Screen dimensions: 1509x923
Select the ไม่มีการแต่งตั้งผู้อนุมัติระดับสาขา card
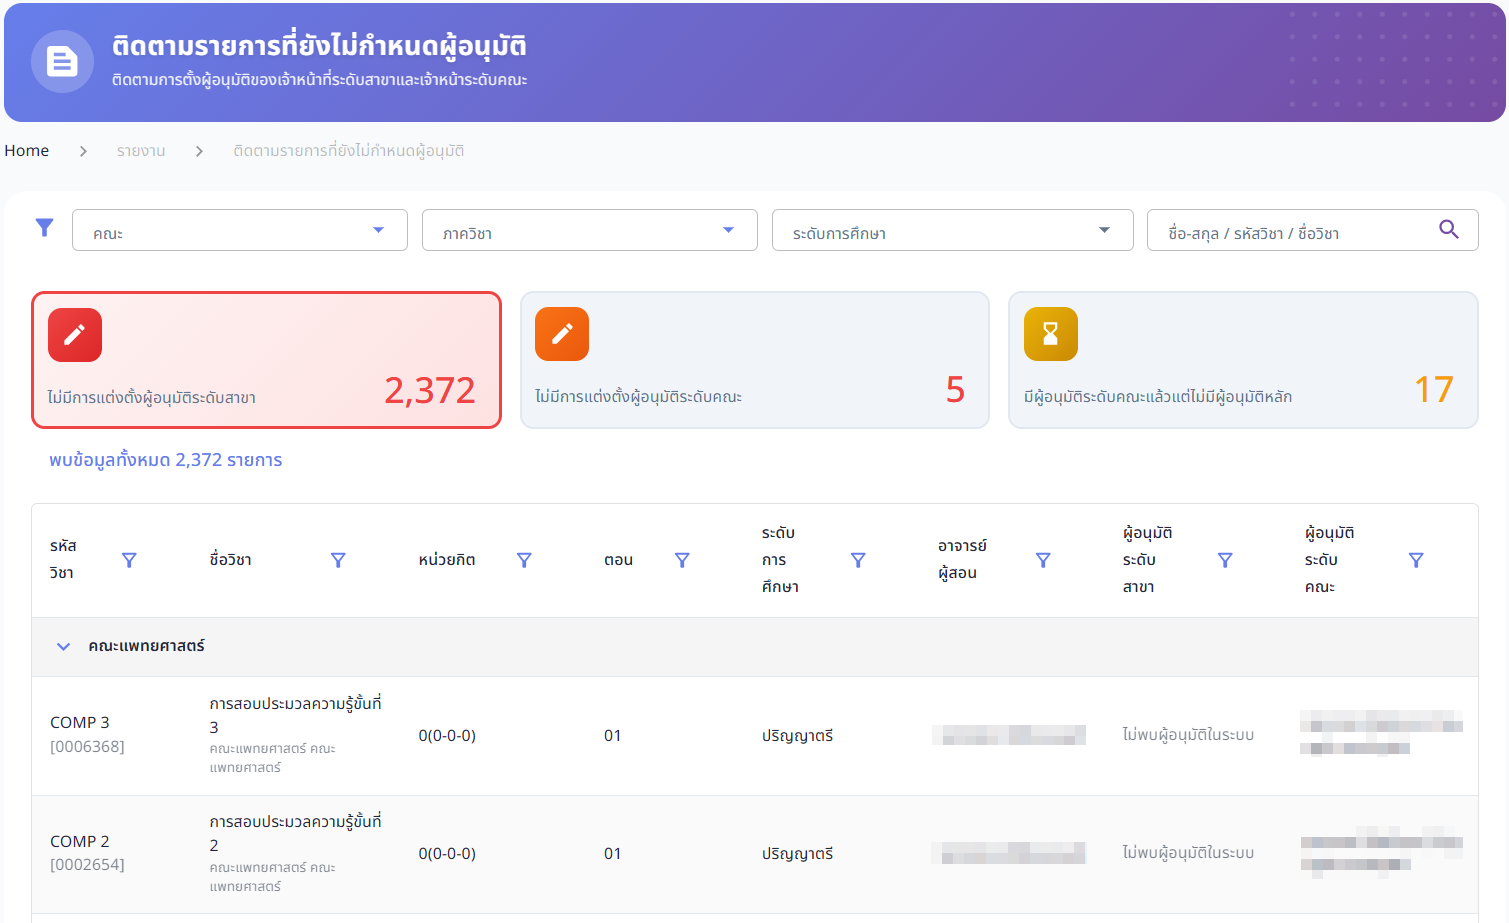266,360
